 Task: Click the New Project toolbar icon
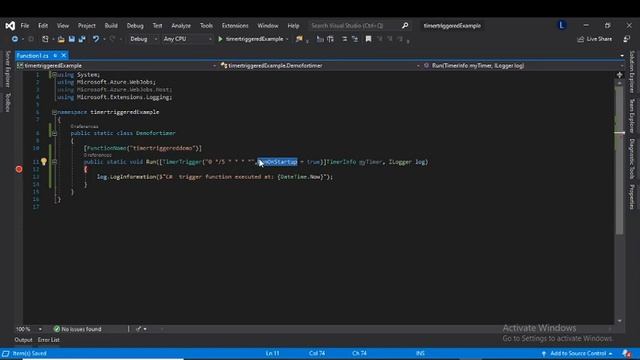tap(45, 39)
